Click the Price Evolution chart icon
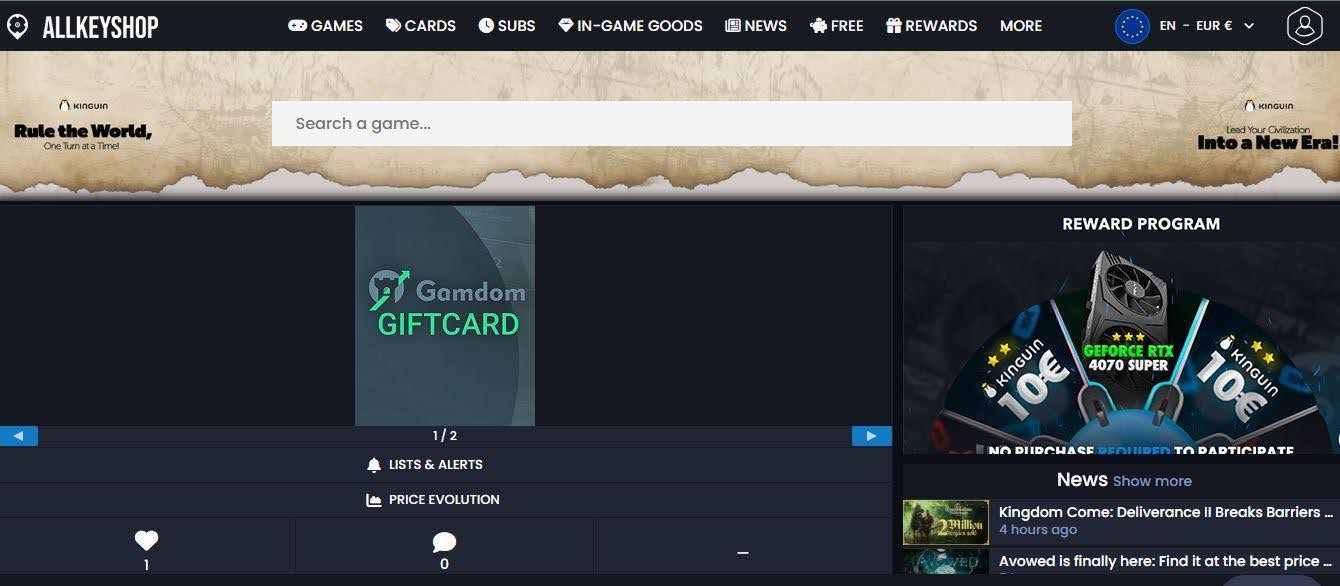1340x586 pixels. (x=374, y=500)
